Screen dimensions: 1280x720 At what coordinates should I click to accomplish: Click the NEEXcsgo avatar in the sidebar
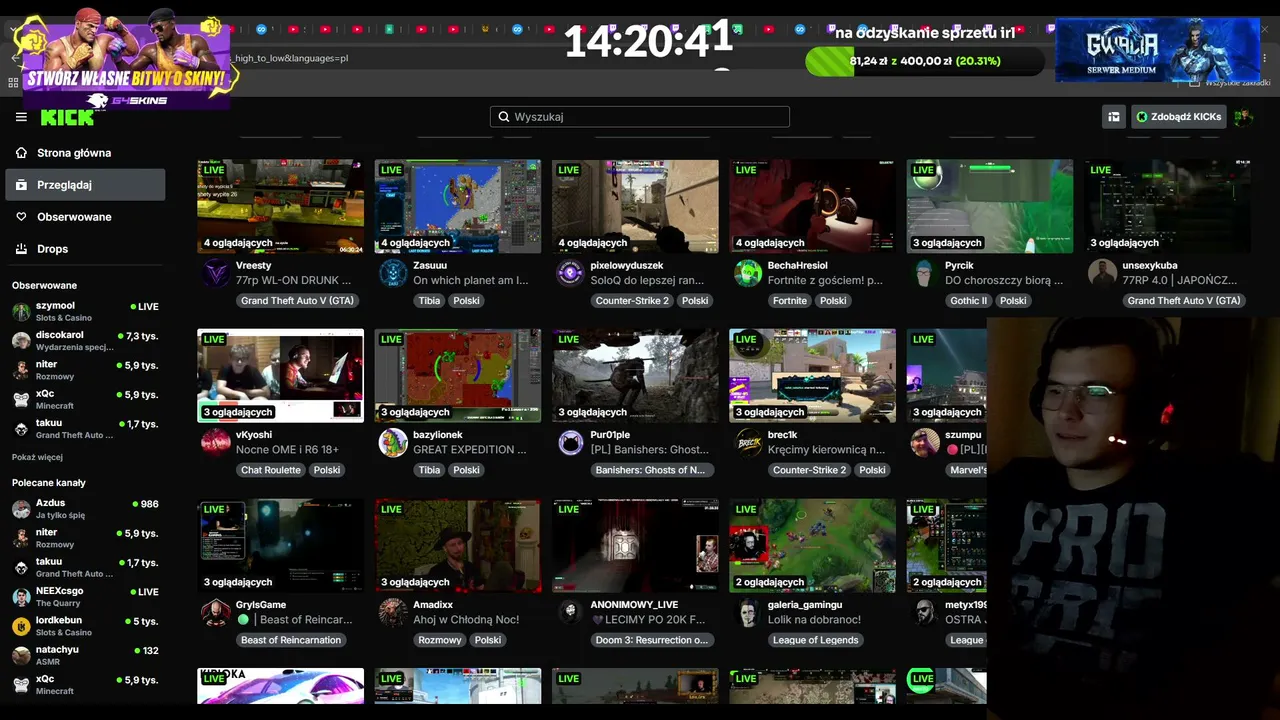(21, 597)
